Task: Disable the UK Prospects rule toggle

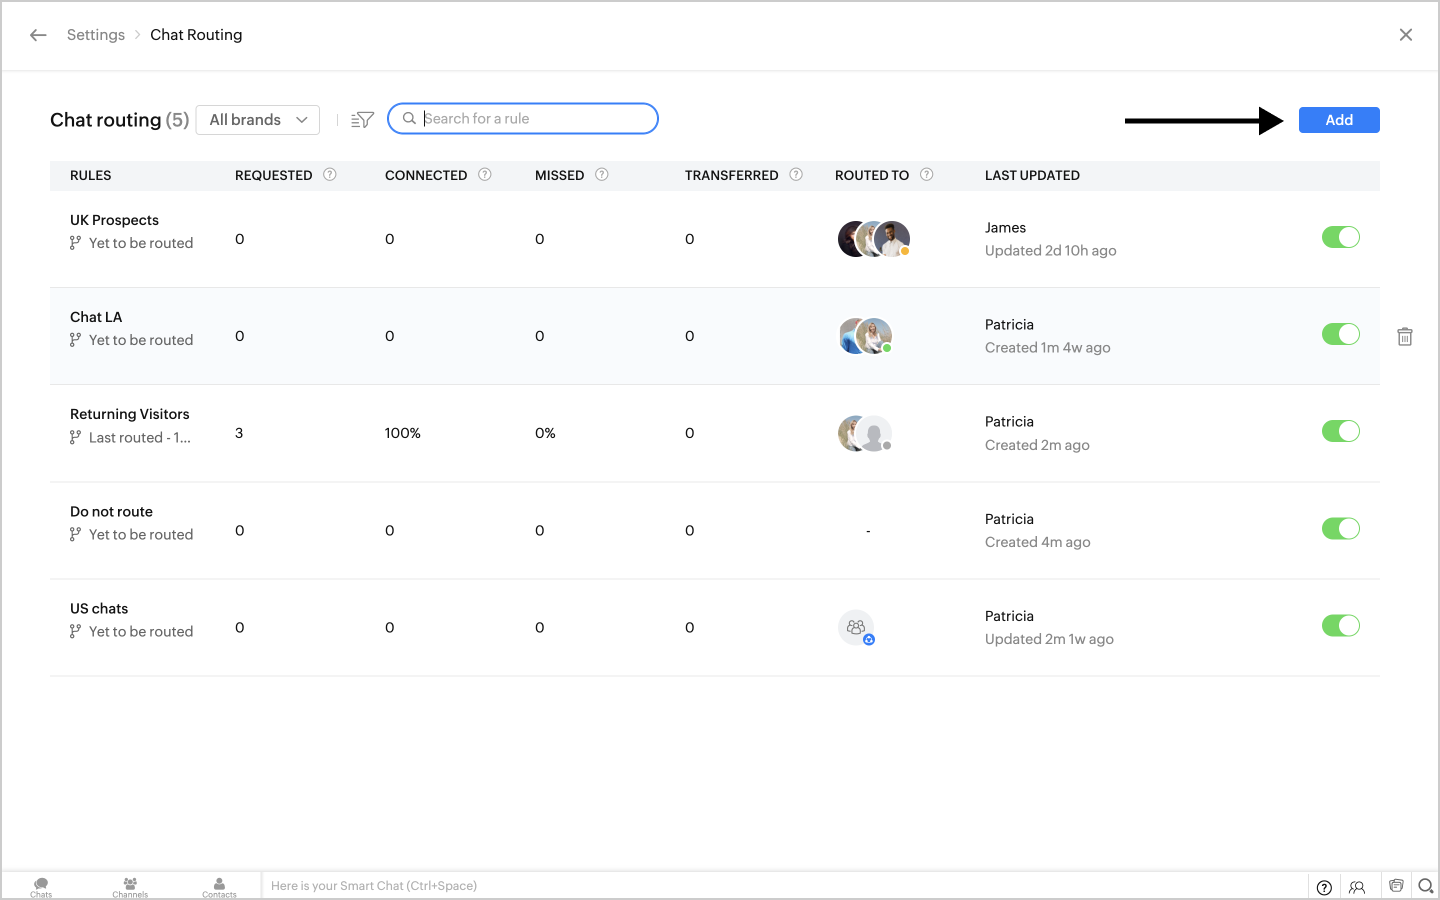Action: click(1340, 237)
